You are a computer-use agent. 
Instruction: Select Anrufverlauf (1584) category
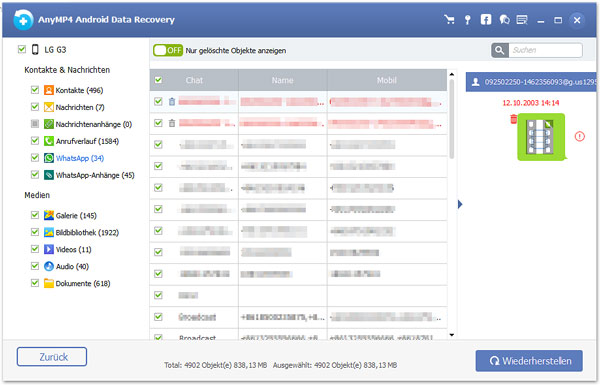point(87,141)
